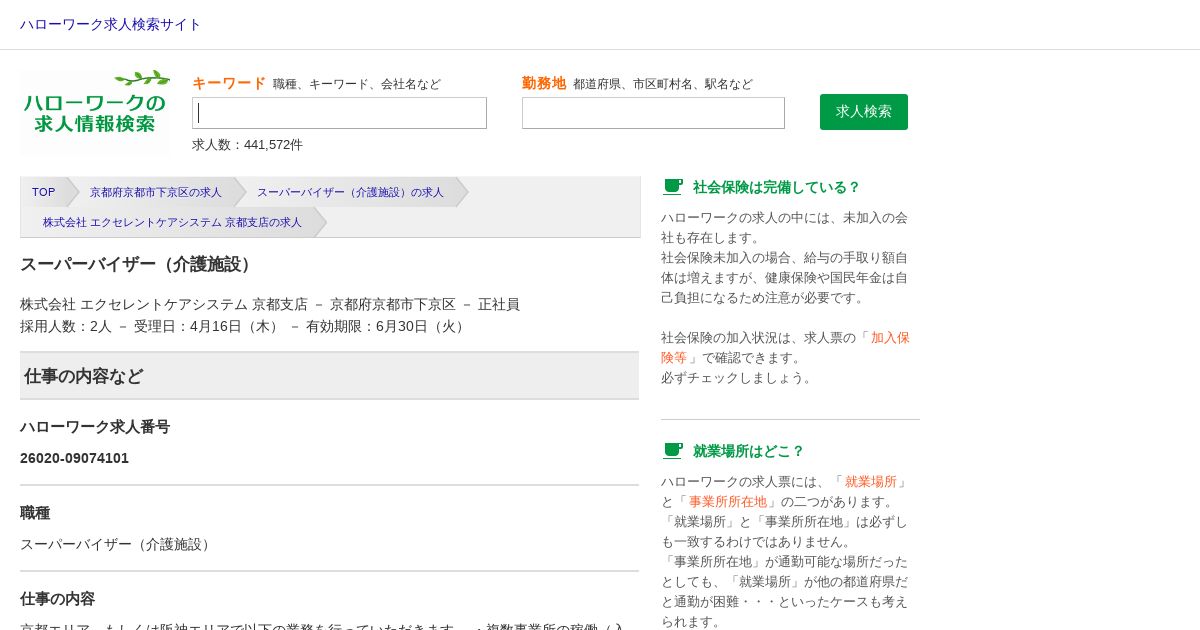
Task: Click the キーワード orange label
Action: (229, 83)
